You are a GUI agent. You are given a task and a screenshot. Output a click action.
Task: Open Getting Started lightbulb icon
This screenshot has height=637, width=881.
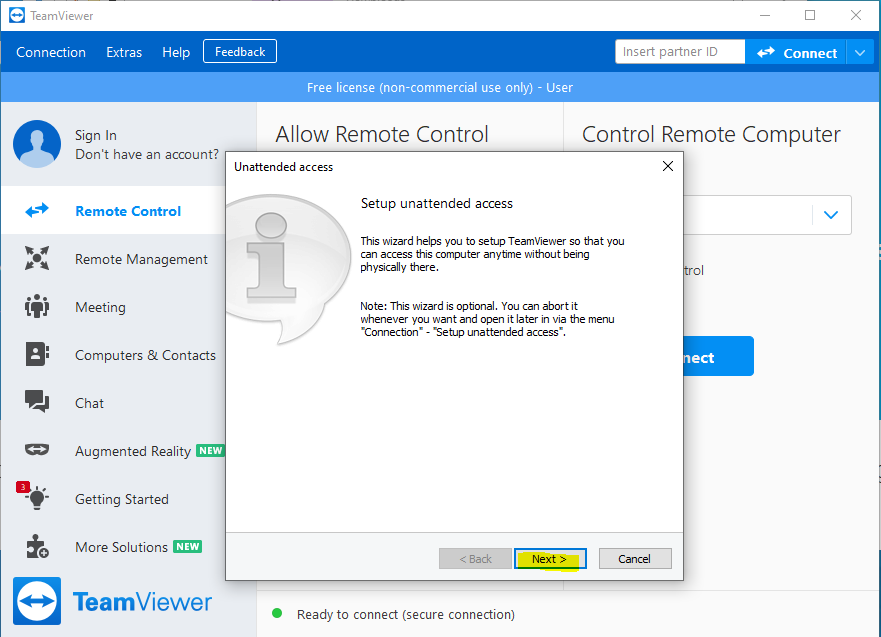(37, 499)
